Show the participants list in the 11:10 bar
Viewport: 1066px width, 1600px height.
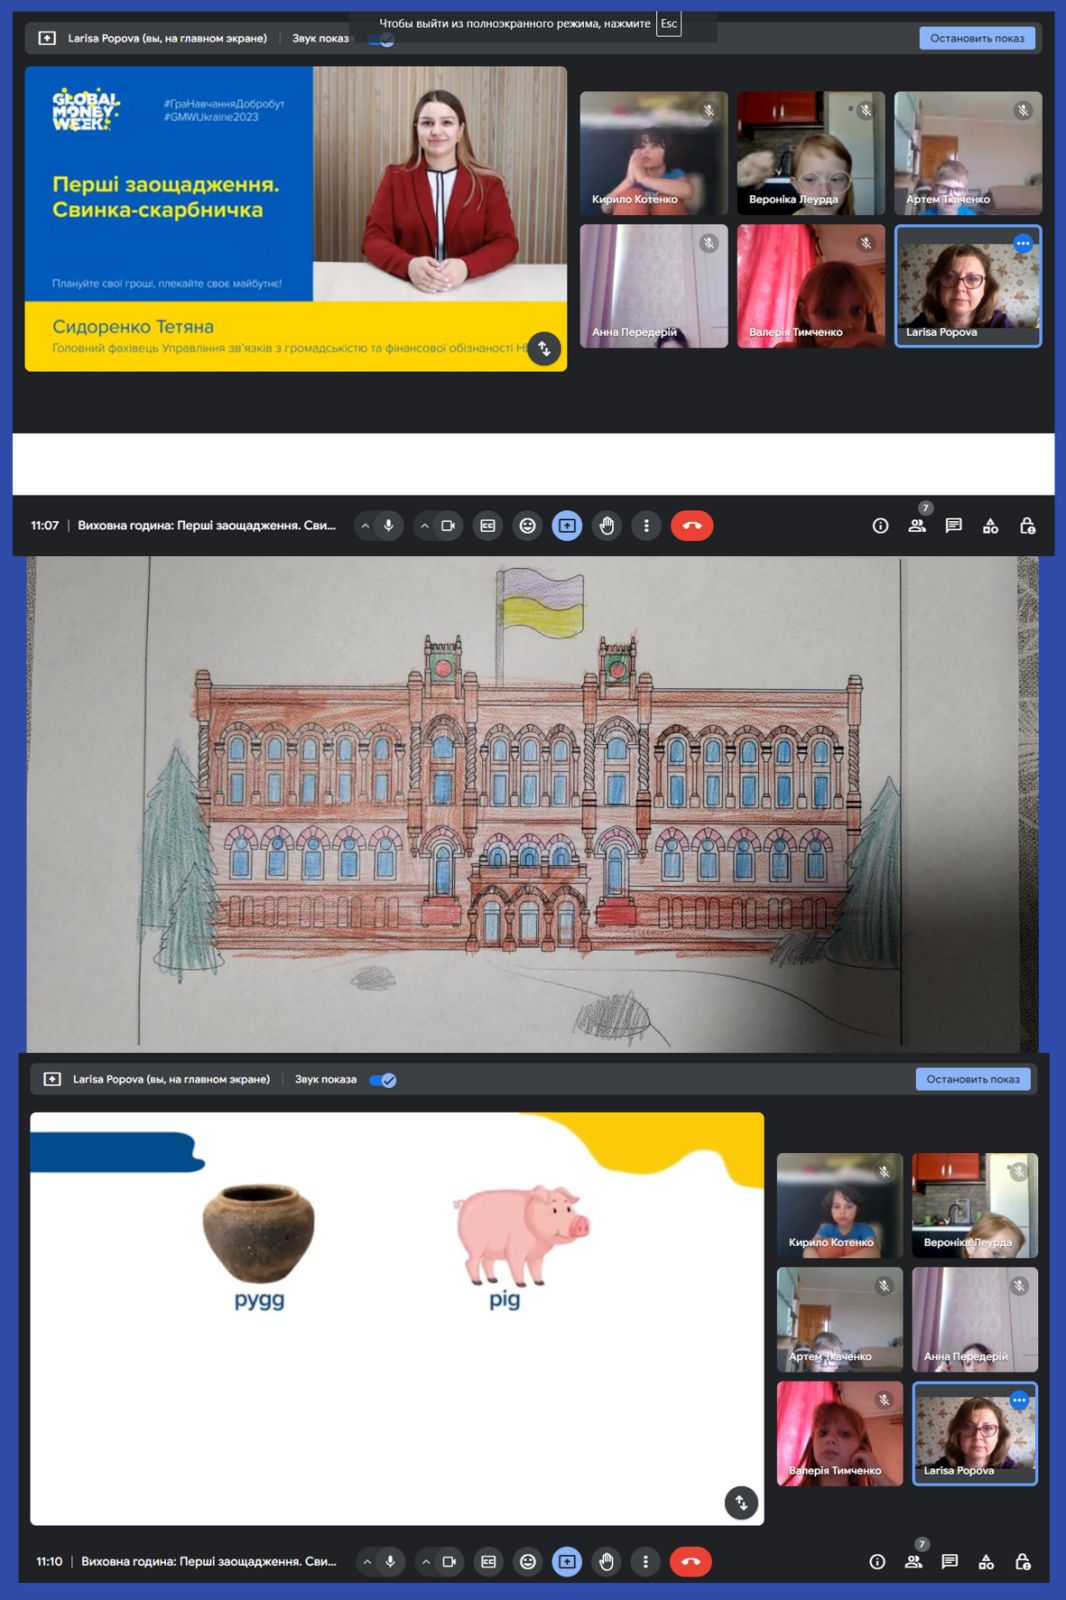[913, 1561]
